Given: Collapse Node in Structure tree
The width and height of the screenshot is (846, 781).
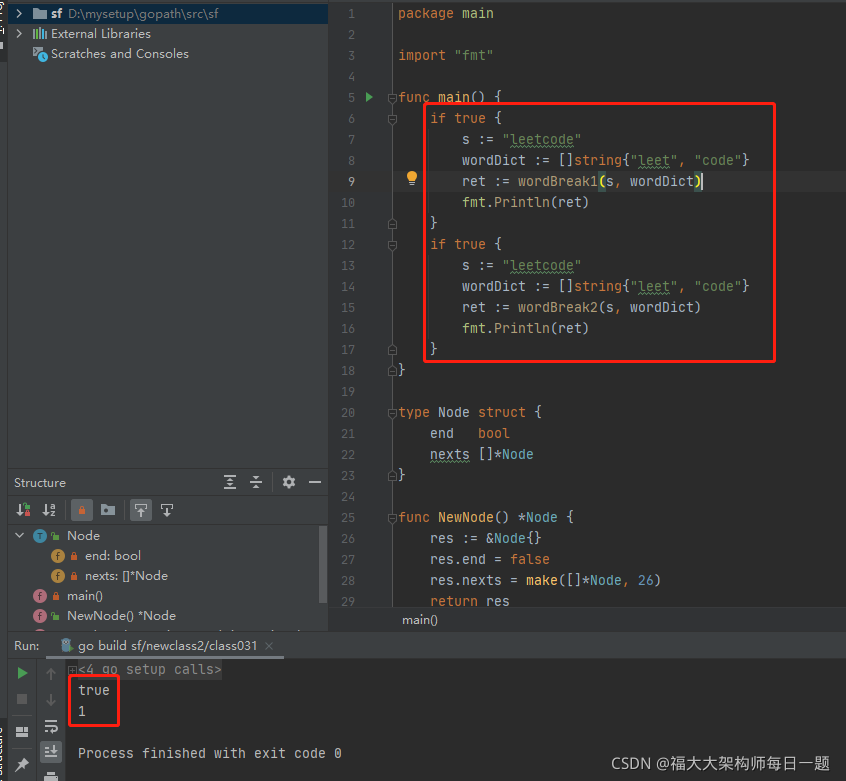Looking at the screenshot, I should [x=20, y=536].
